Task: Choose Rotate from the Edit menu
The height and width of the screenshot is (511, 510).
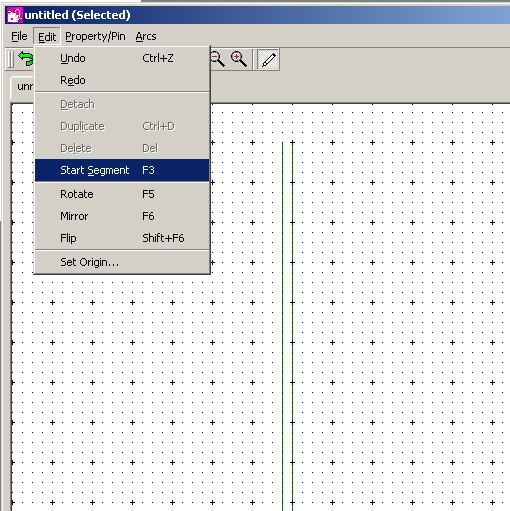Action: (122, 194)
